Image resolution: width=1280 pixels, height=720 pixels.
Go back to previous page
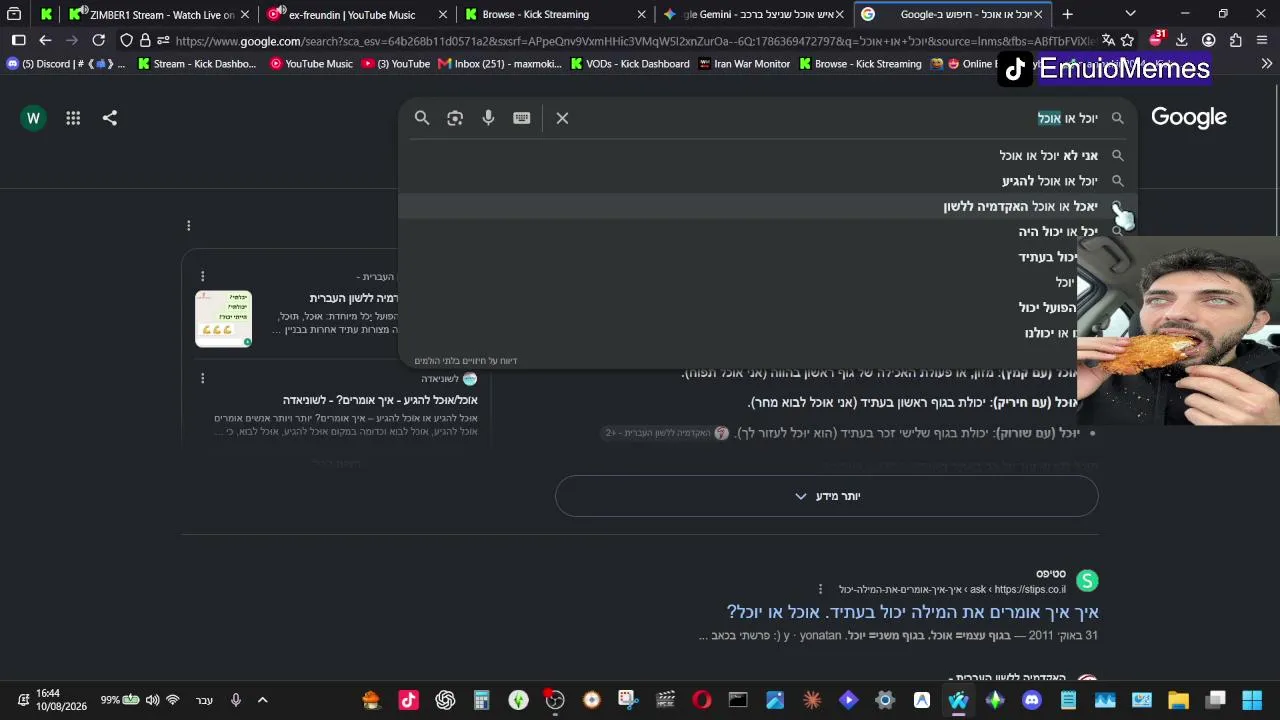[x=45, y=40]
